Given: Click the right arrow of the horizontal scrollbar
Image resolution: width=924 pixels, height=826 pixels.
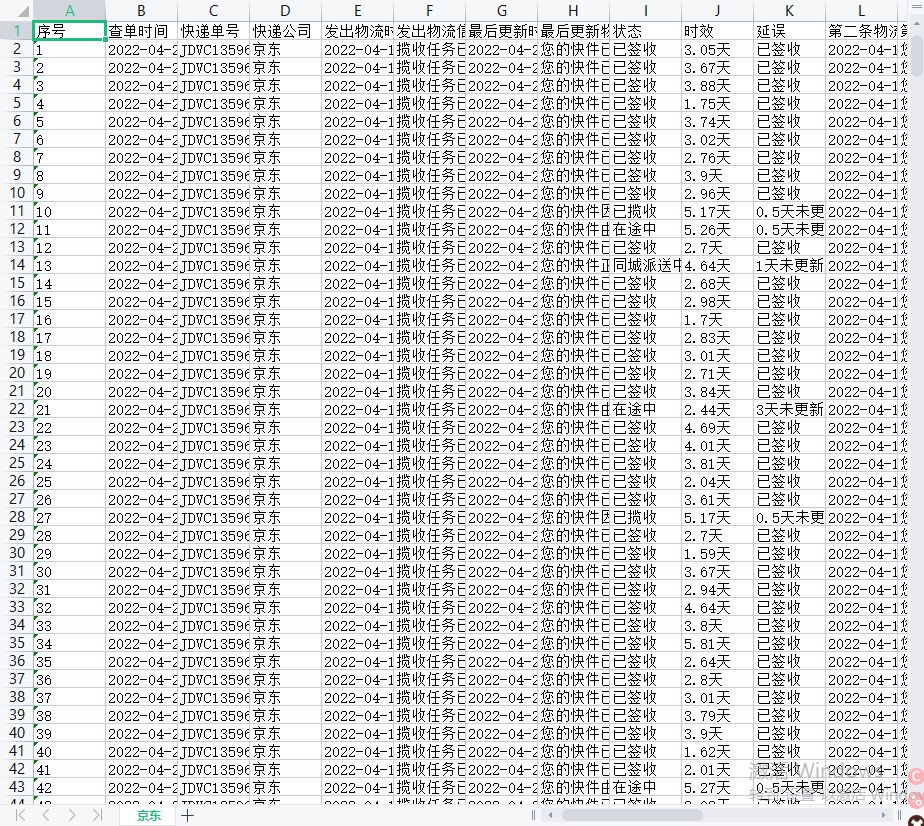Looking at the screenshot, I should tap(884, 814).
